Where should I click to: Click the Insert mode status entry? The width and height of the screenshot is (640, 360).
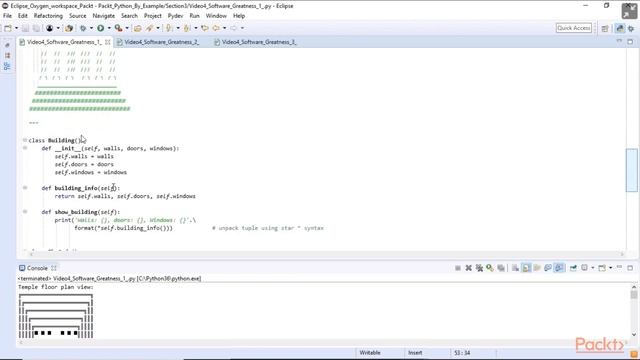coord(415,353)
